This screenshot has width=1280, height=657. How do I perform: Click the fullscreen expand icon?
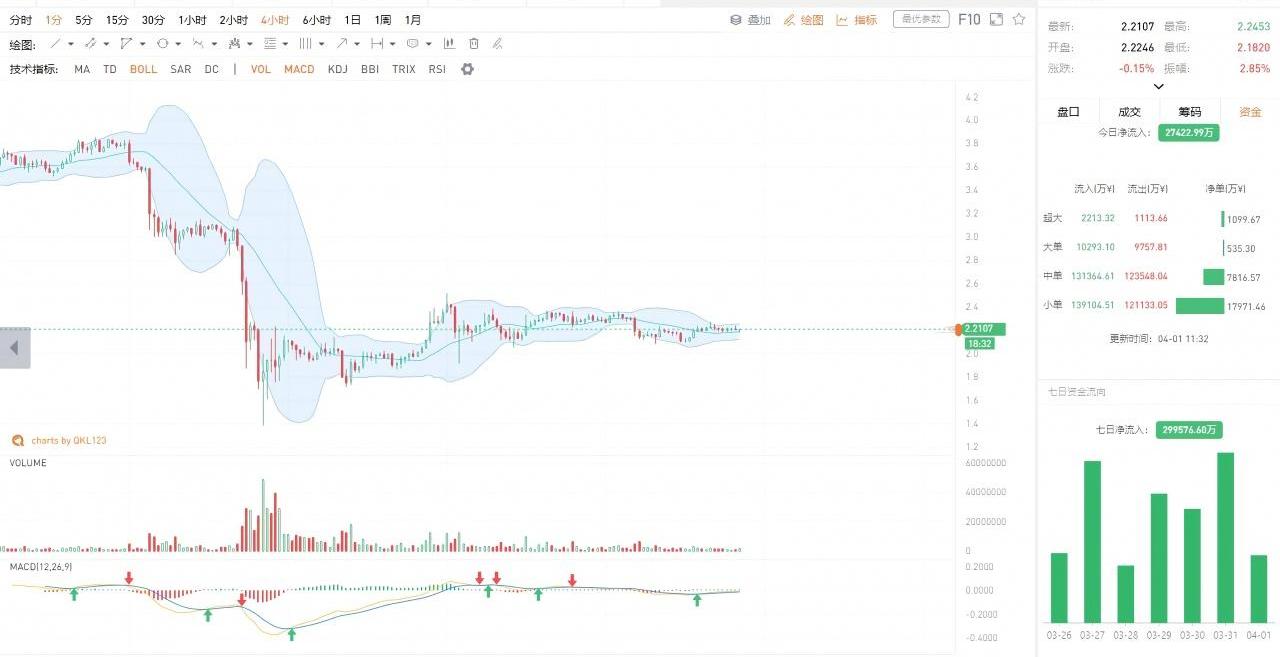996,19
